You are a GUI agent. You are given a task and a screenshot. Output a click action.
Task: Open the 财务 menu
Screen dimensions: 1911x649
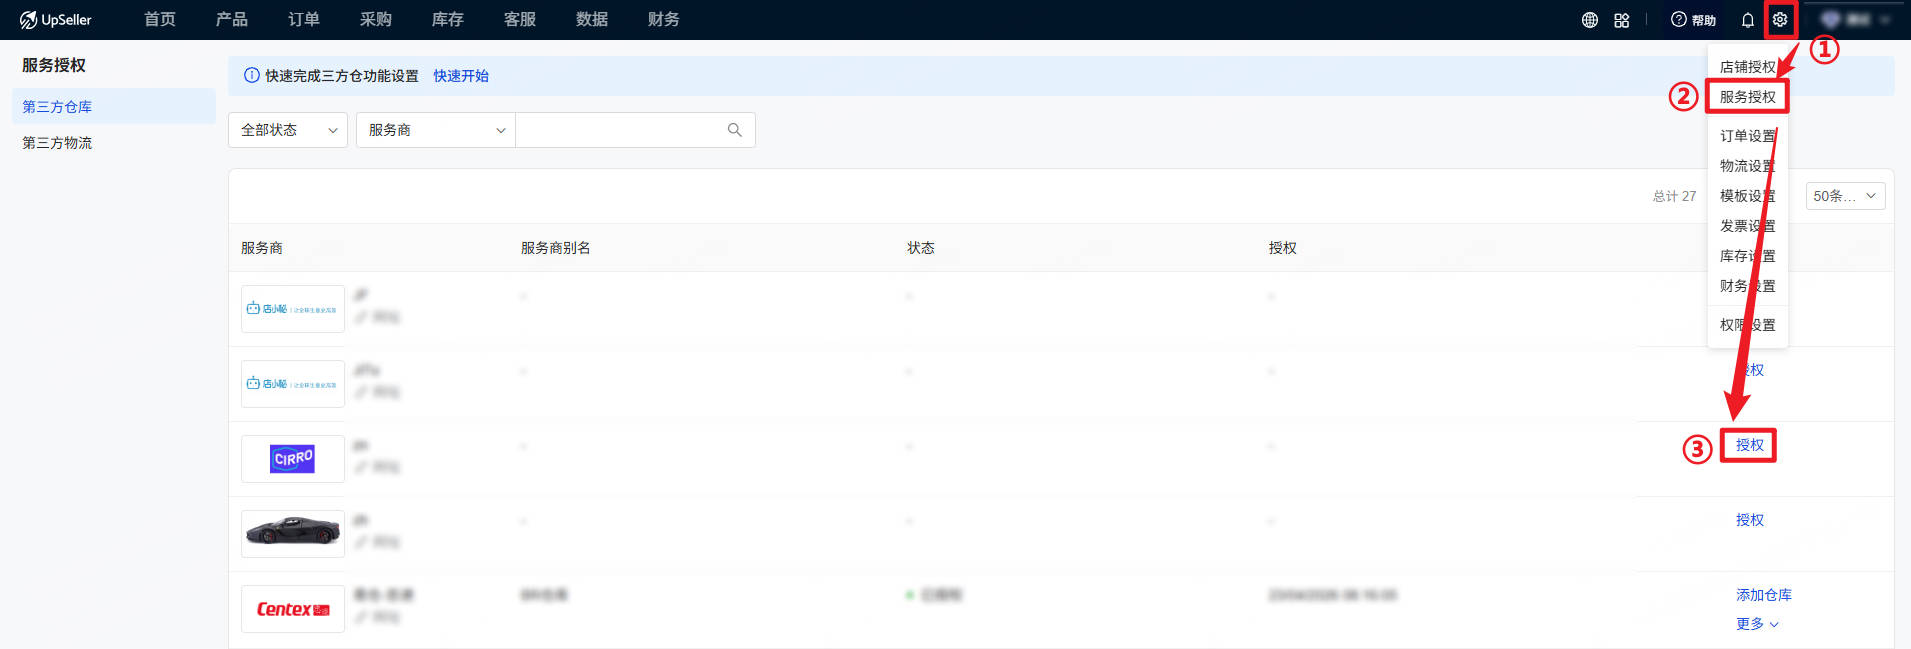tap(664, 20)
